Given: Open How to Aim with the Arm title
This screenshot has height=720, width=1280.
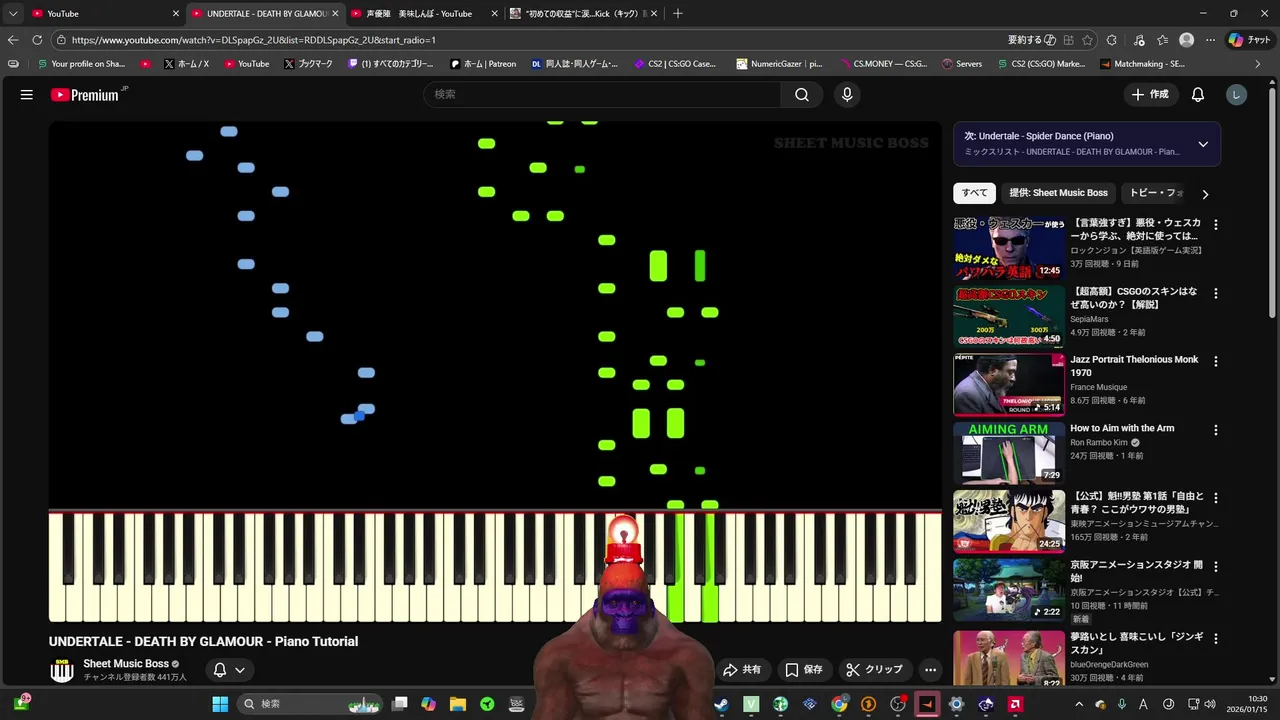Looking at the screenshot, I should [1122, 428].
